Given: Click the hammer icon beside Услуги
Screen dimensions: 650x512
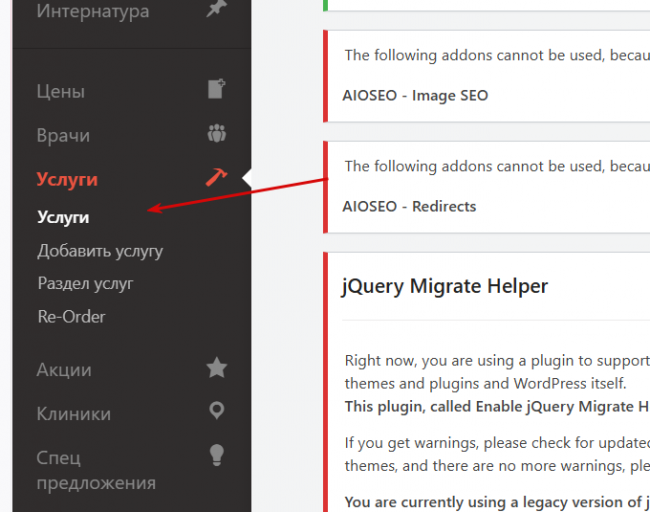Looking at the screenshot, I should 216,177.
